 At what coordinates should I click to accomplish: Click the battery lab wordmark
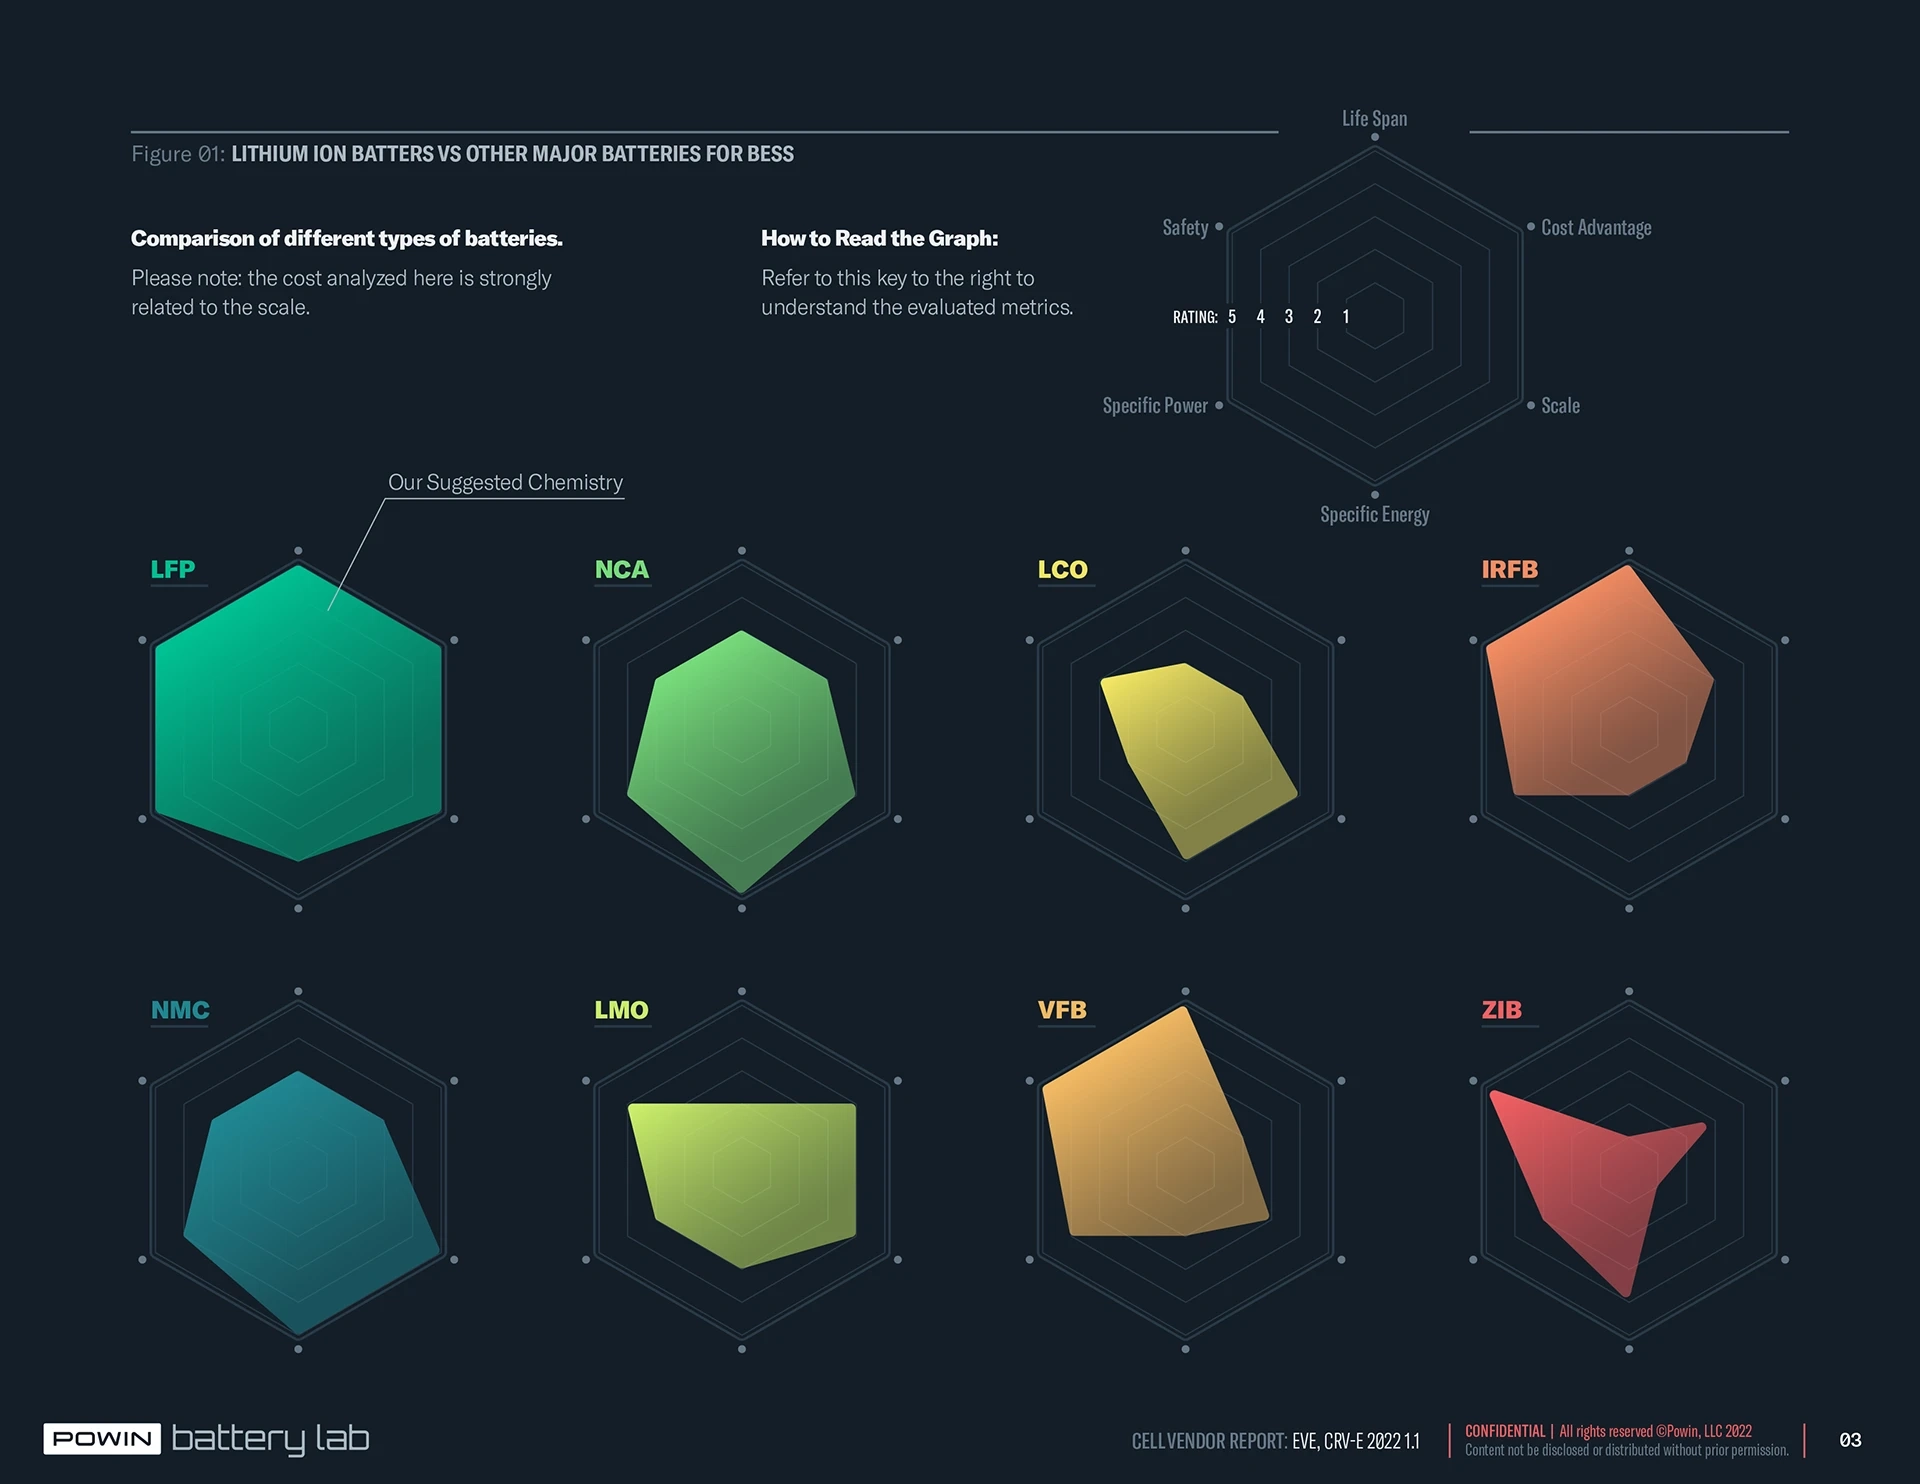270,1438
